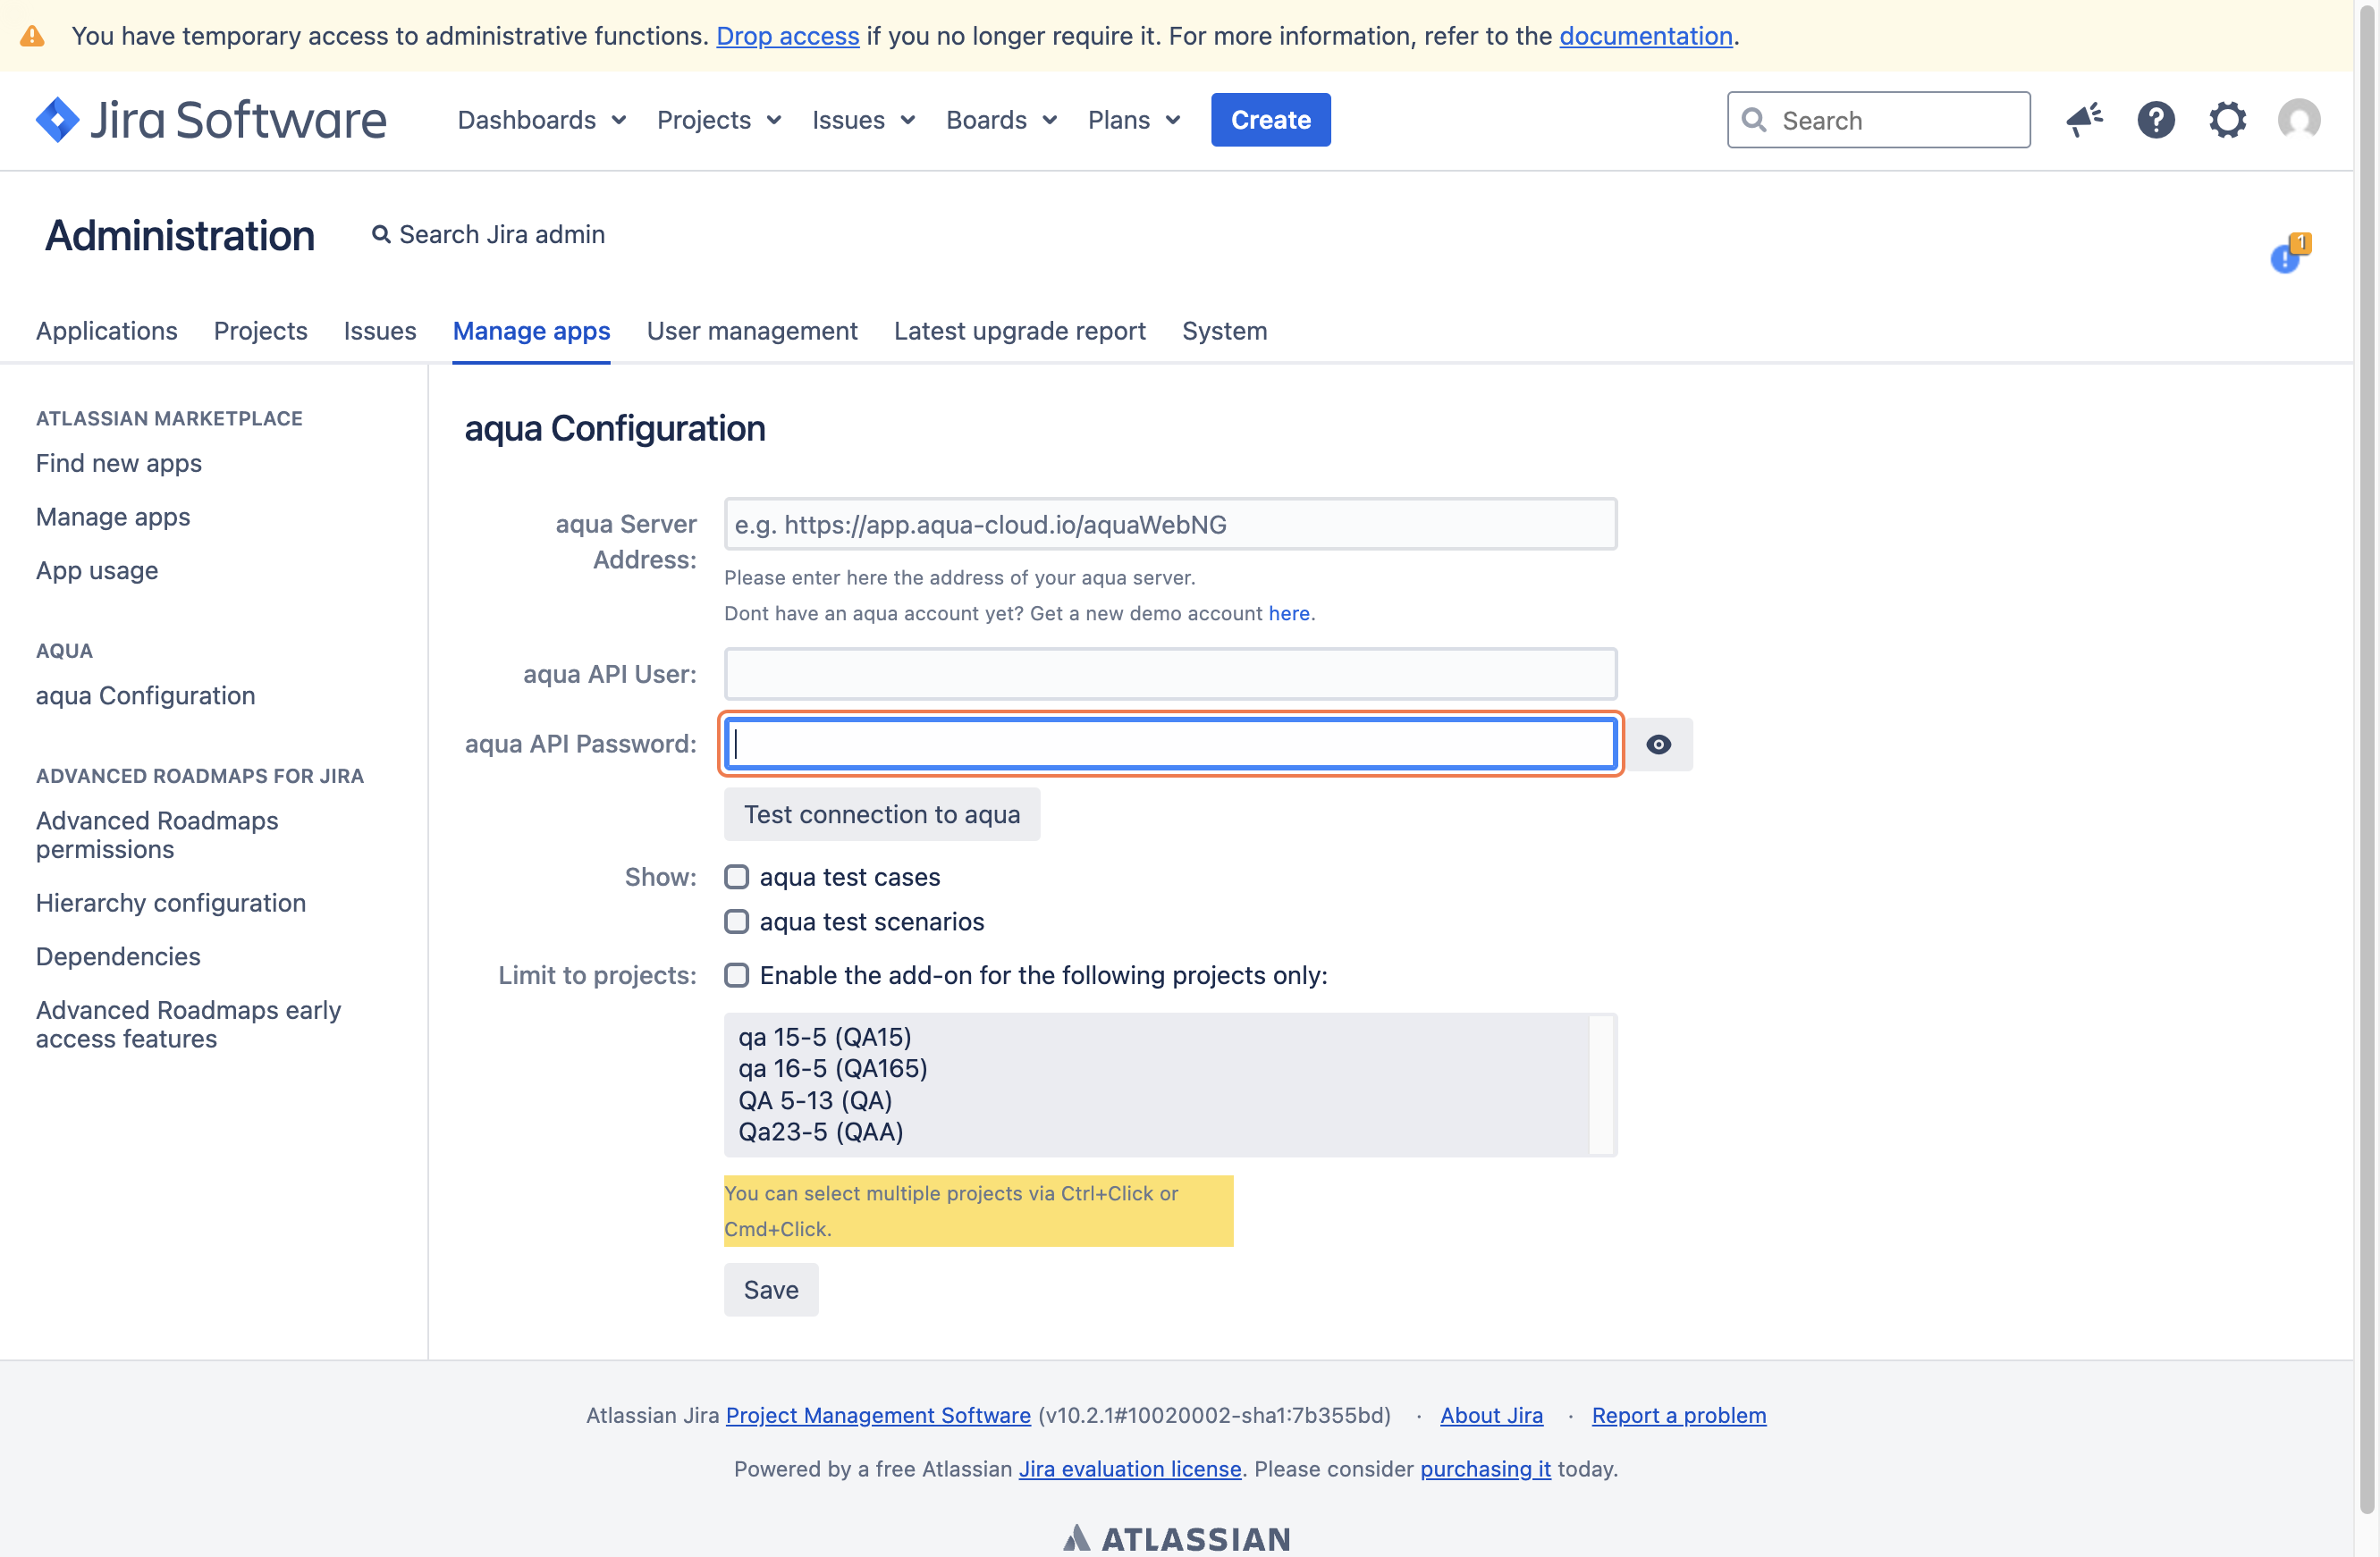Viewport: 2380px width, 1557px height.
Task: Open the help question mark icon
Action: click(x=2155, y=120)
